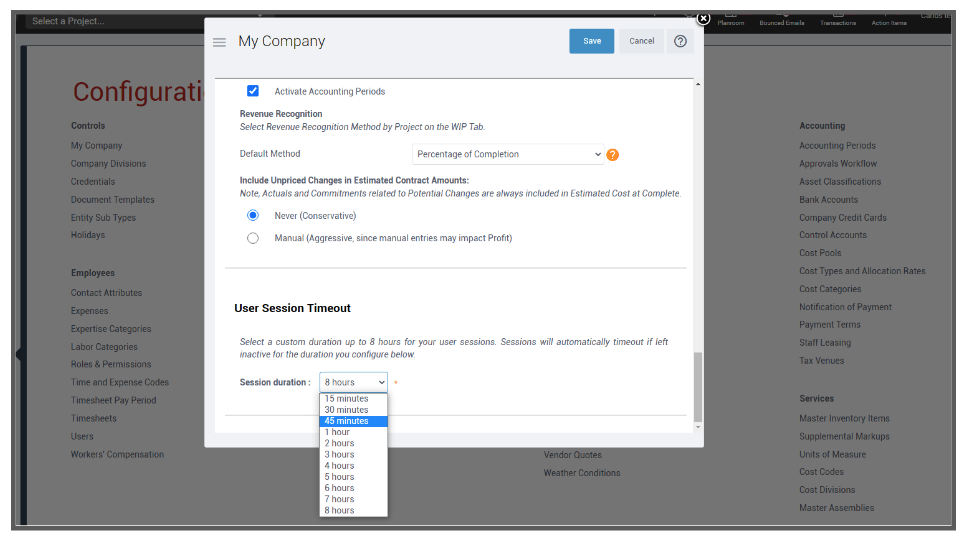Click the Session duration dropdown box
This screenshot has width=963, height=541.
point(353,382)
